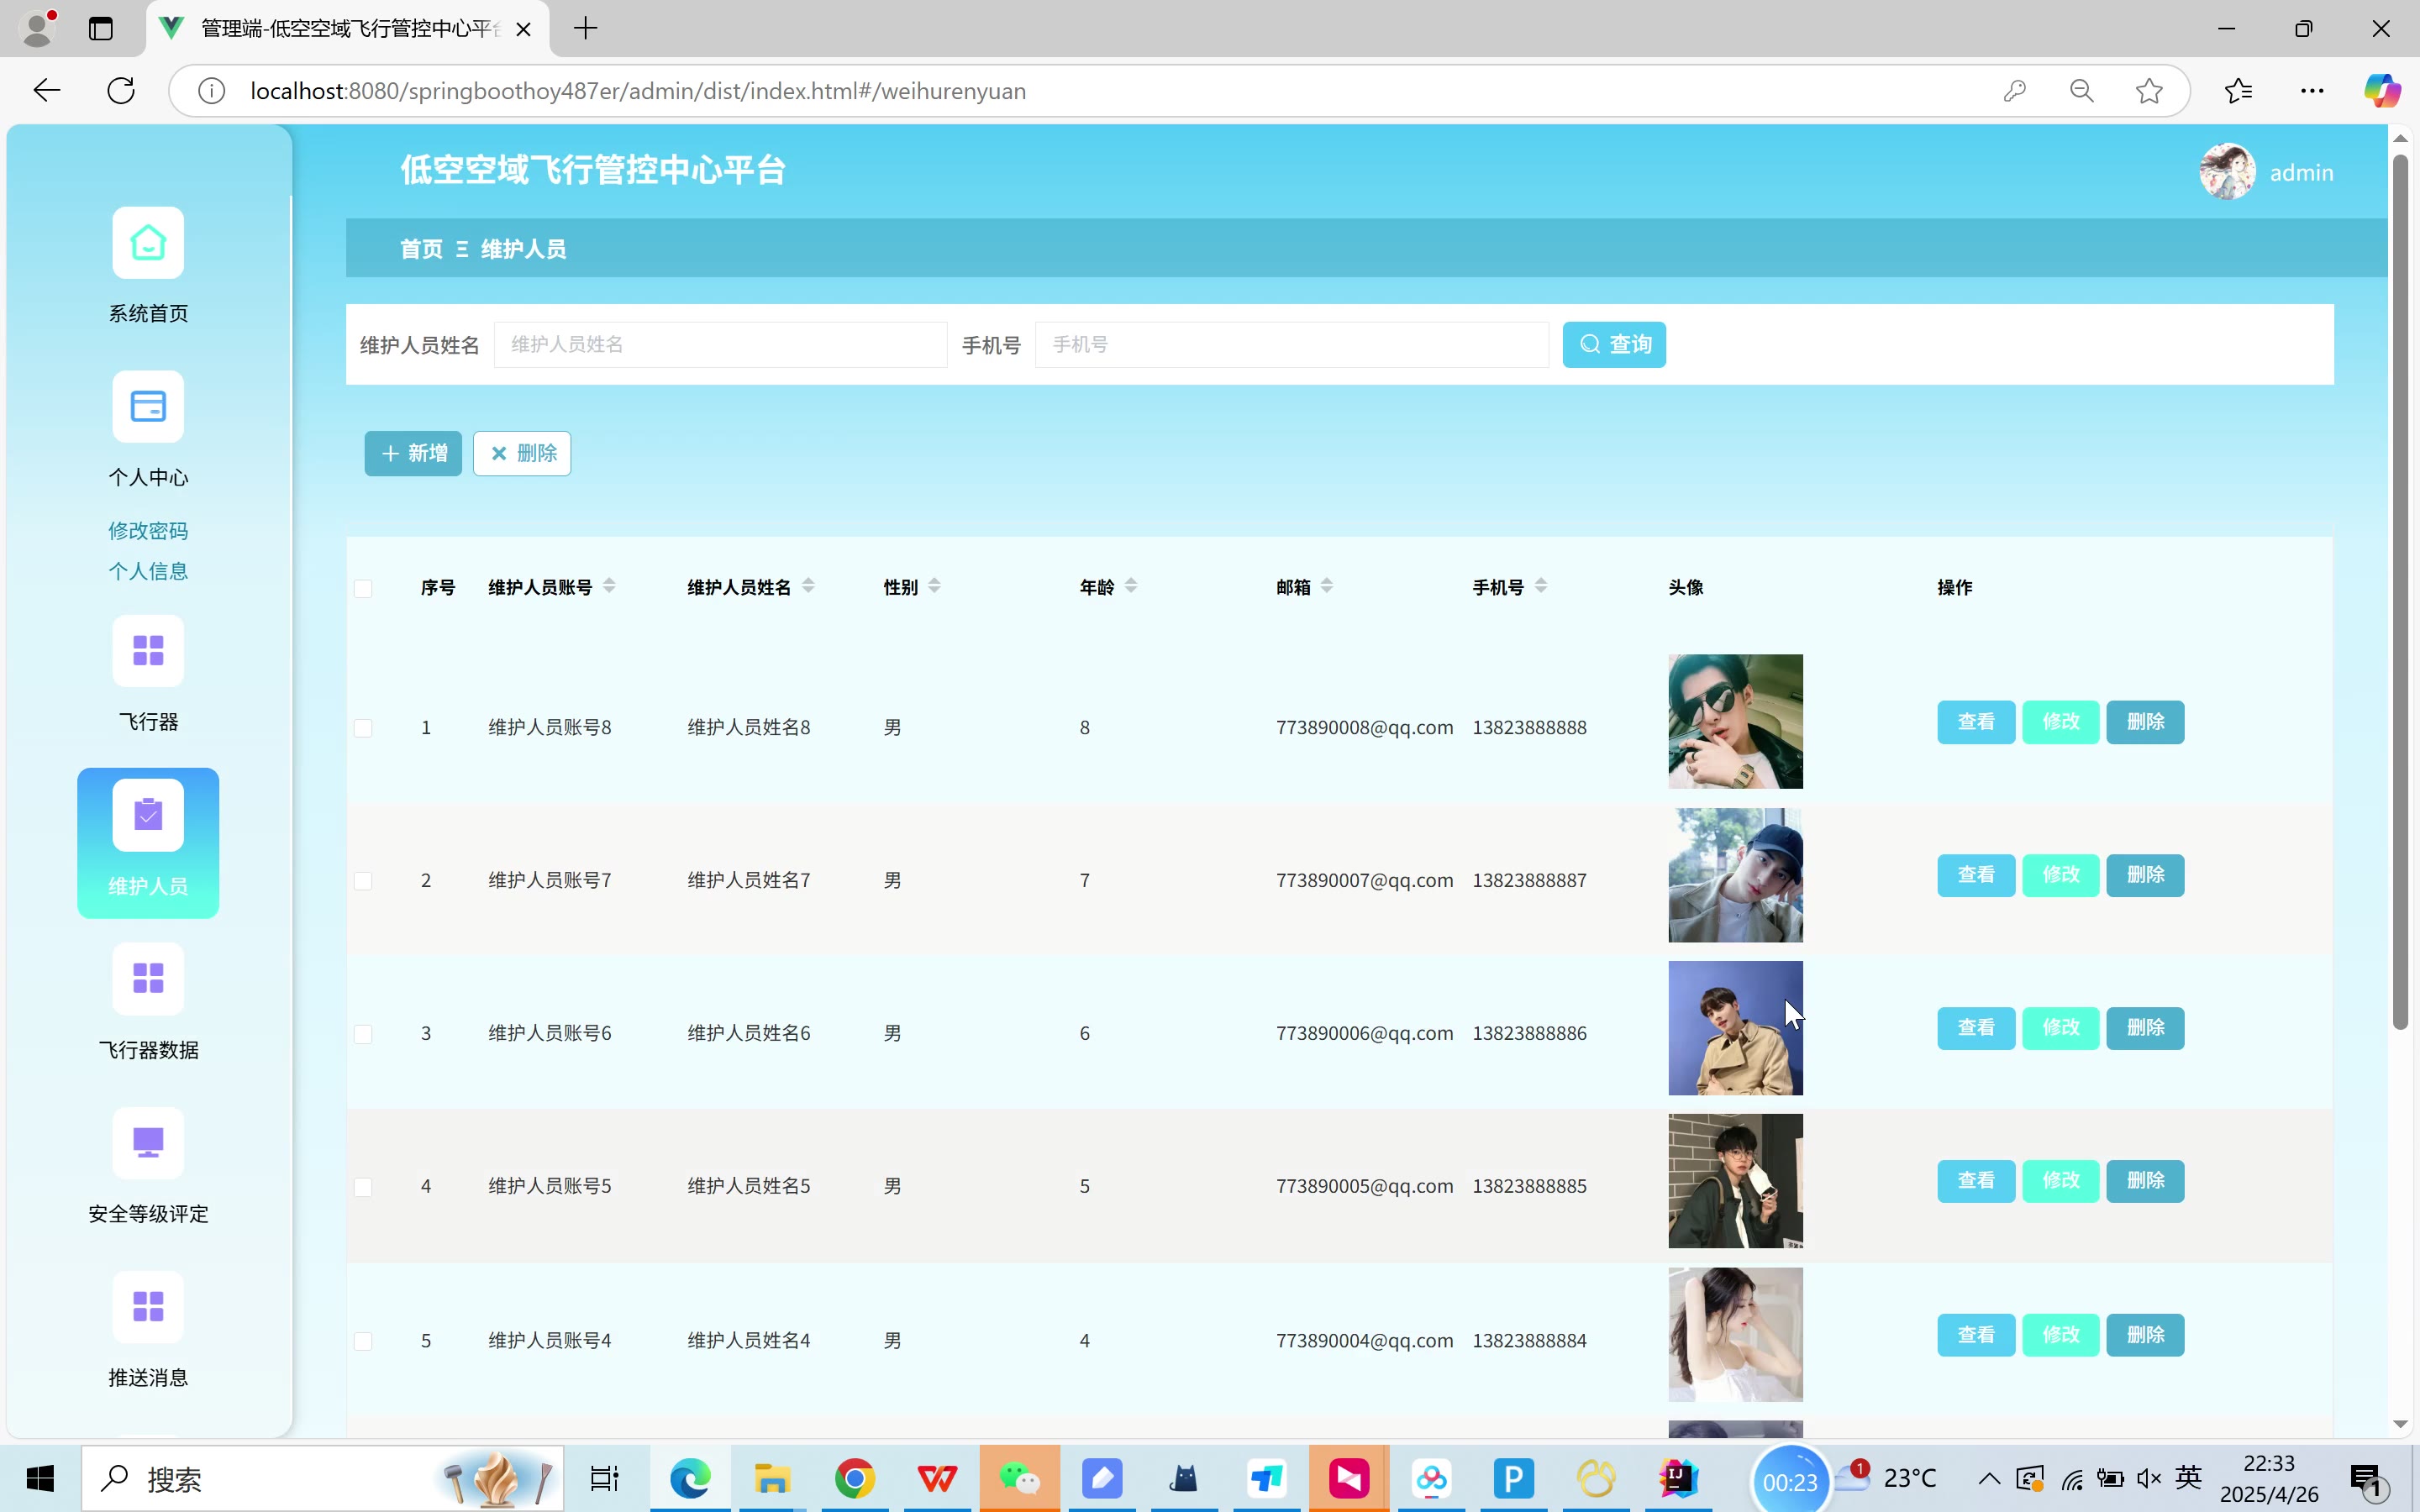
Task: Refresh the browser page
Action: tap(121, 91)
